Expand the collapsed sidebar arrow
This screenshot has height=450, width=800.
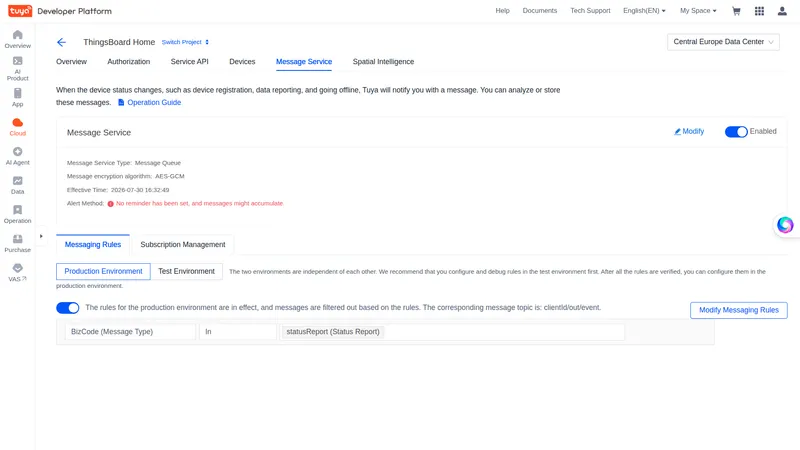pos(41,236)
